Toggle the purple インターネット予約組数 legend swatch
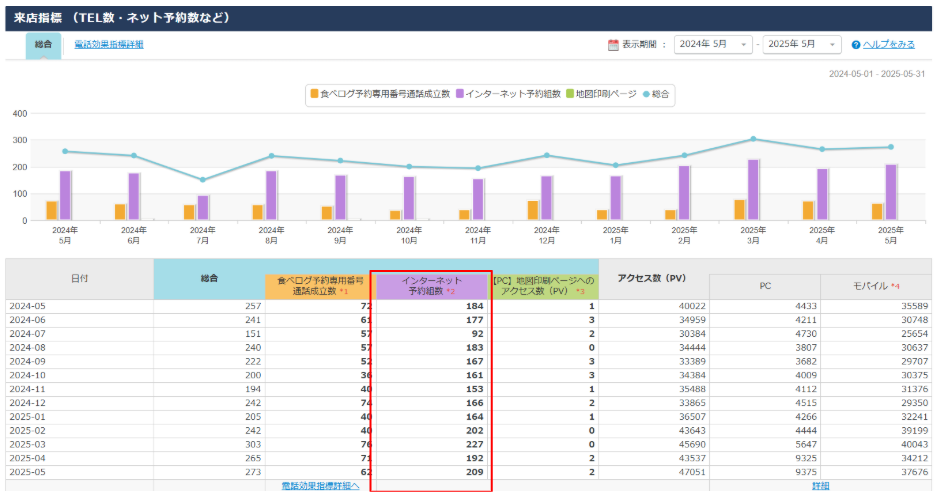 click(x=460, y=94)
